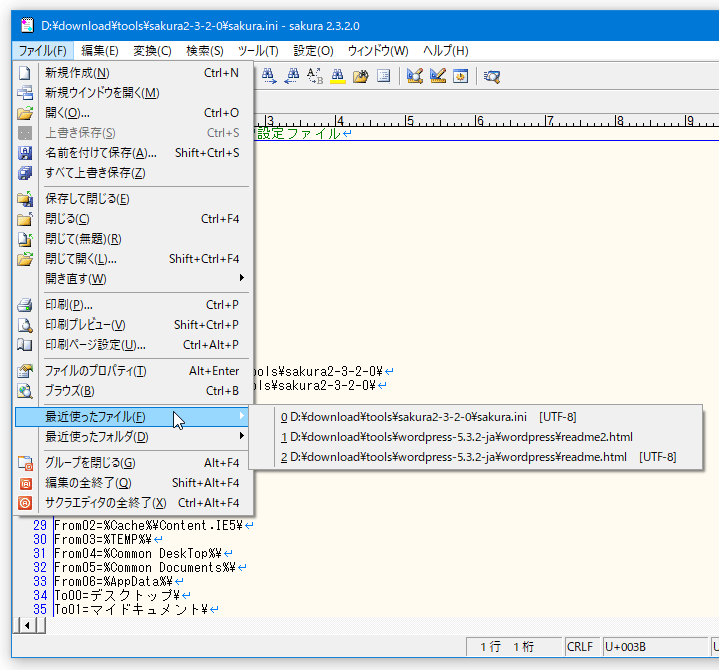Screen dimensions: 719x670
Task: Choose グループを閉じる(G)
Action: tap(133, 463)
